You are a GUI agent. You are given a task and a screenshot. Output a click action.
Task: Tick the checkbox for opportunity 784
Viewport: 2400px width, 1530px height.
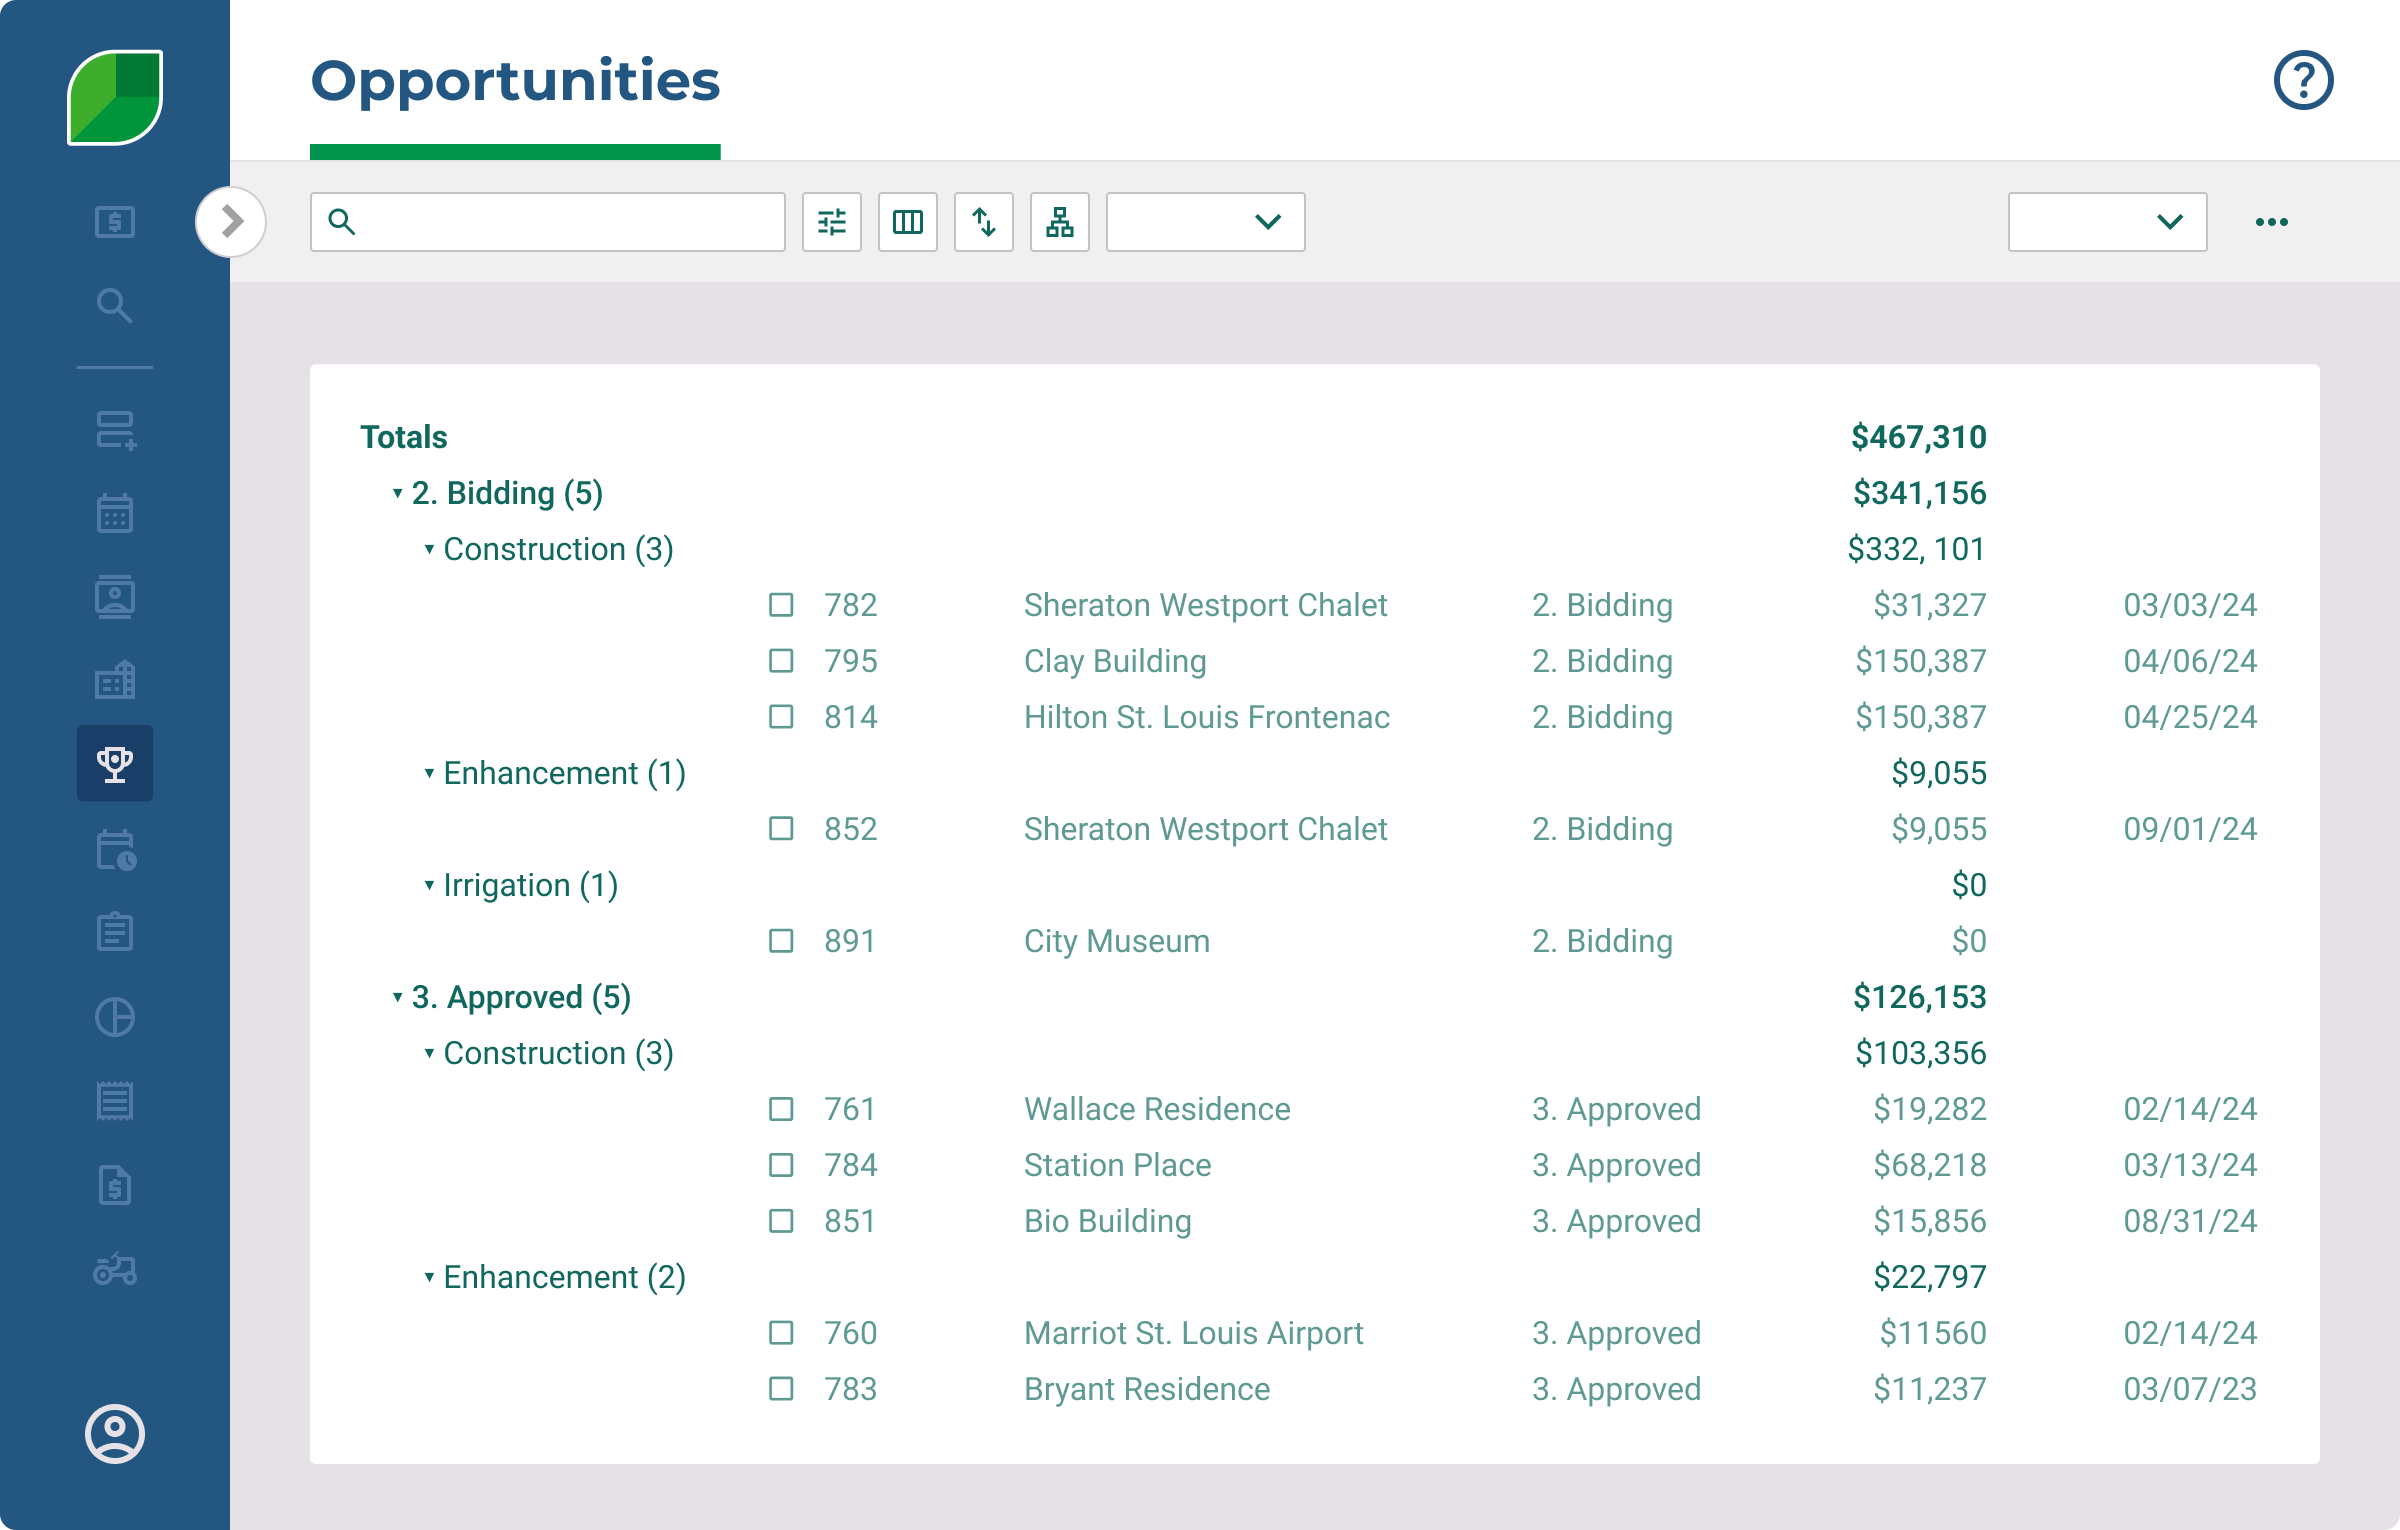781,1165
